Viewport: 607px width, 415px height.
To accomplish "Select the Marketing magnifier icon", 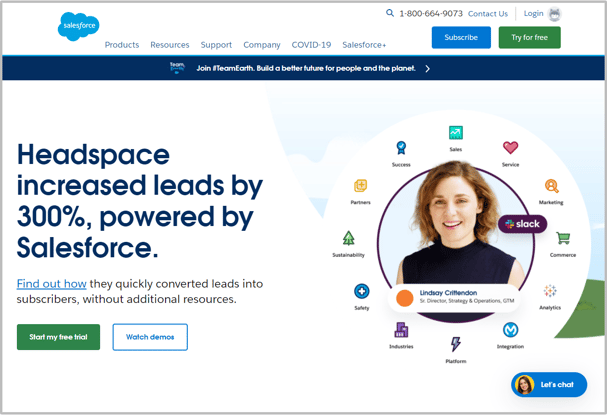I will [551, 186].
